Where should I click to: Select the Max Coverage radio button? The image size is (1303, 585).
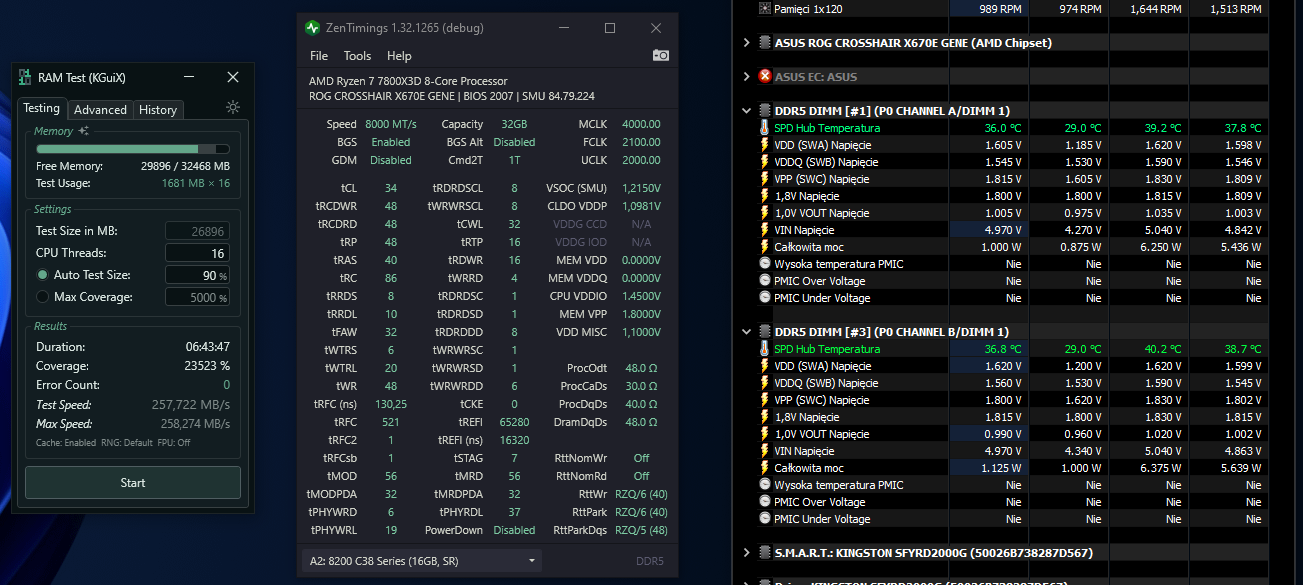(x=43, y=297)
